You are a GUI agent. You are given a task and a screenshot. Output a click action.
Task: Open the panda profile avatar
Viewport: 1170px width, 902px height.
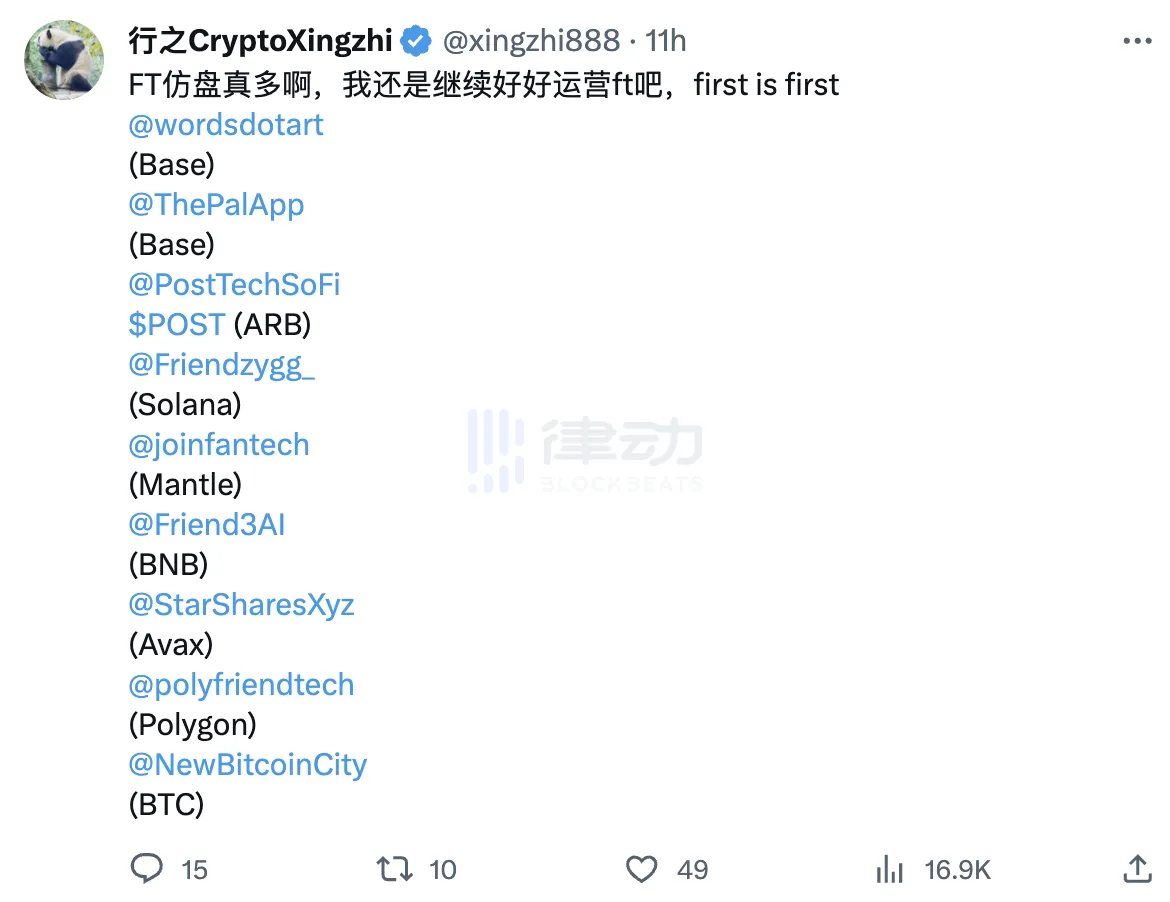[x=64, y=60]
